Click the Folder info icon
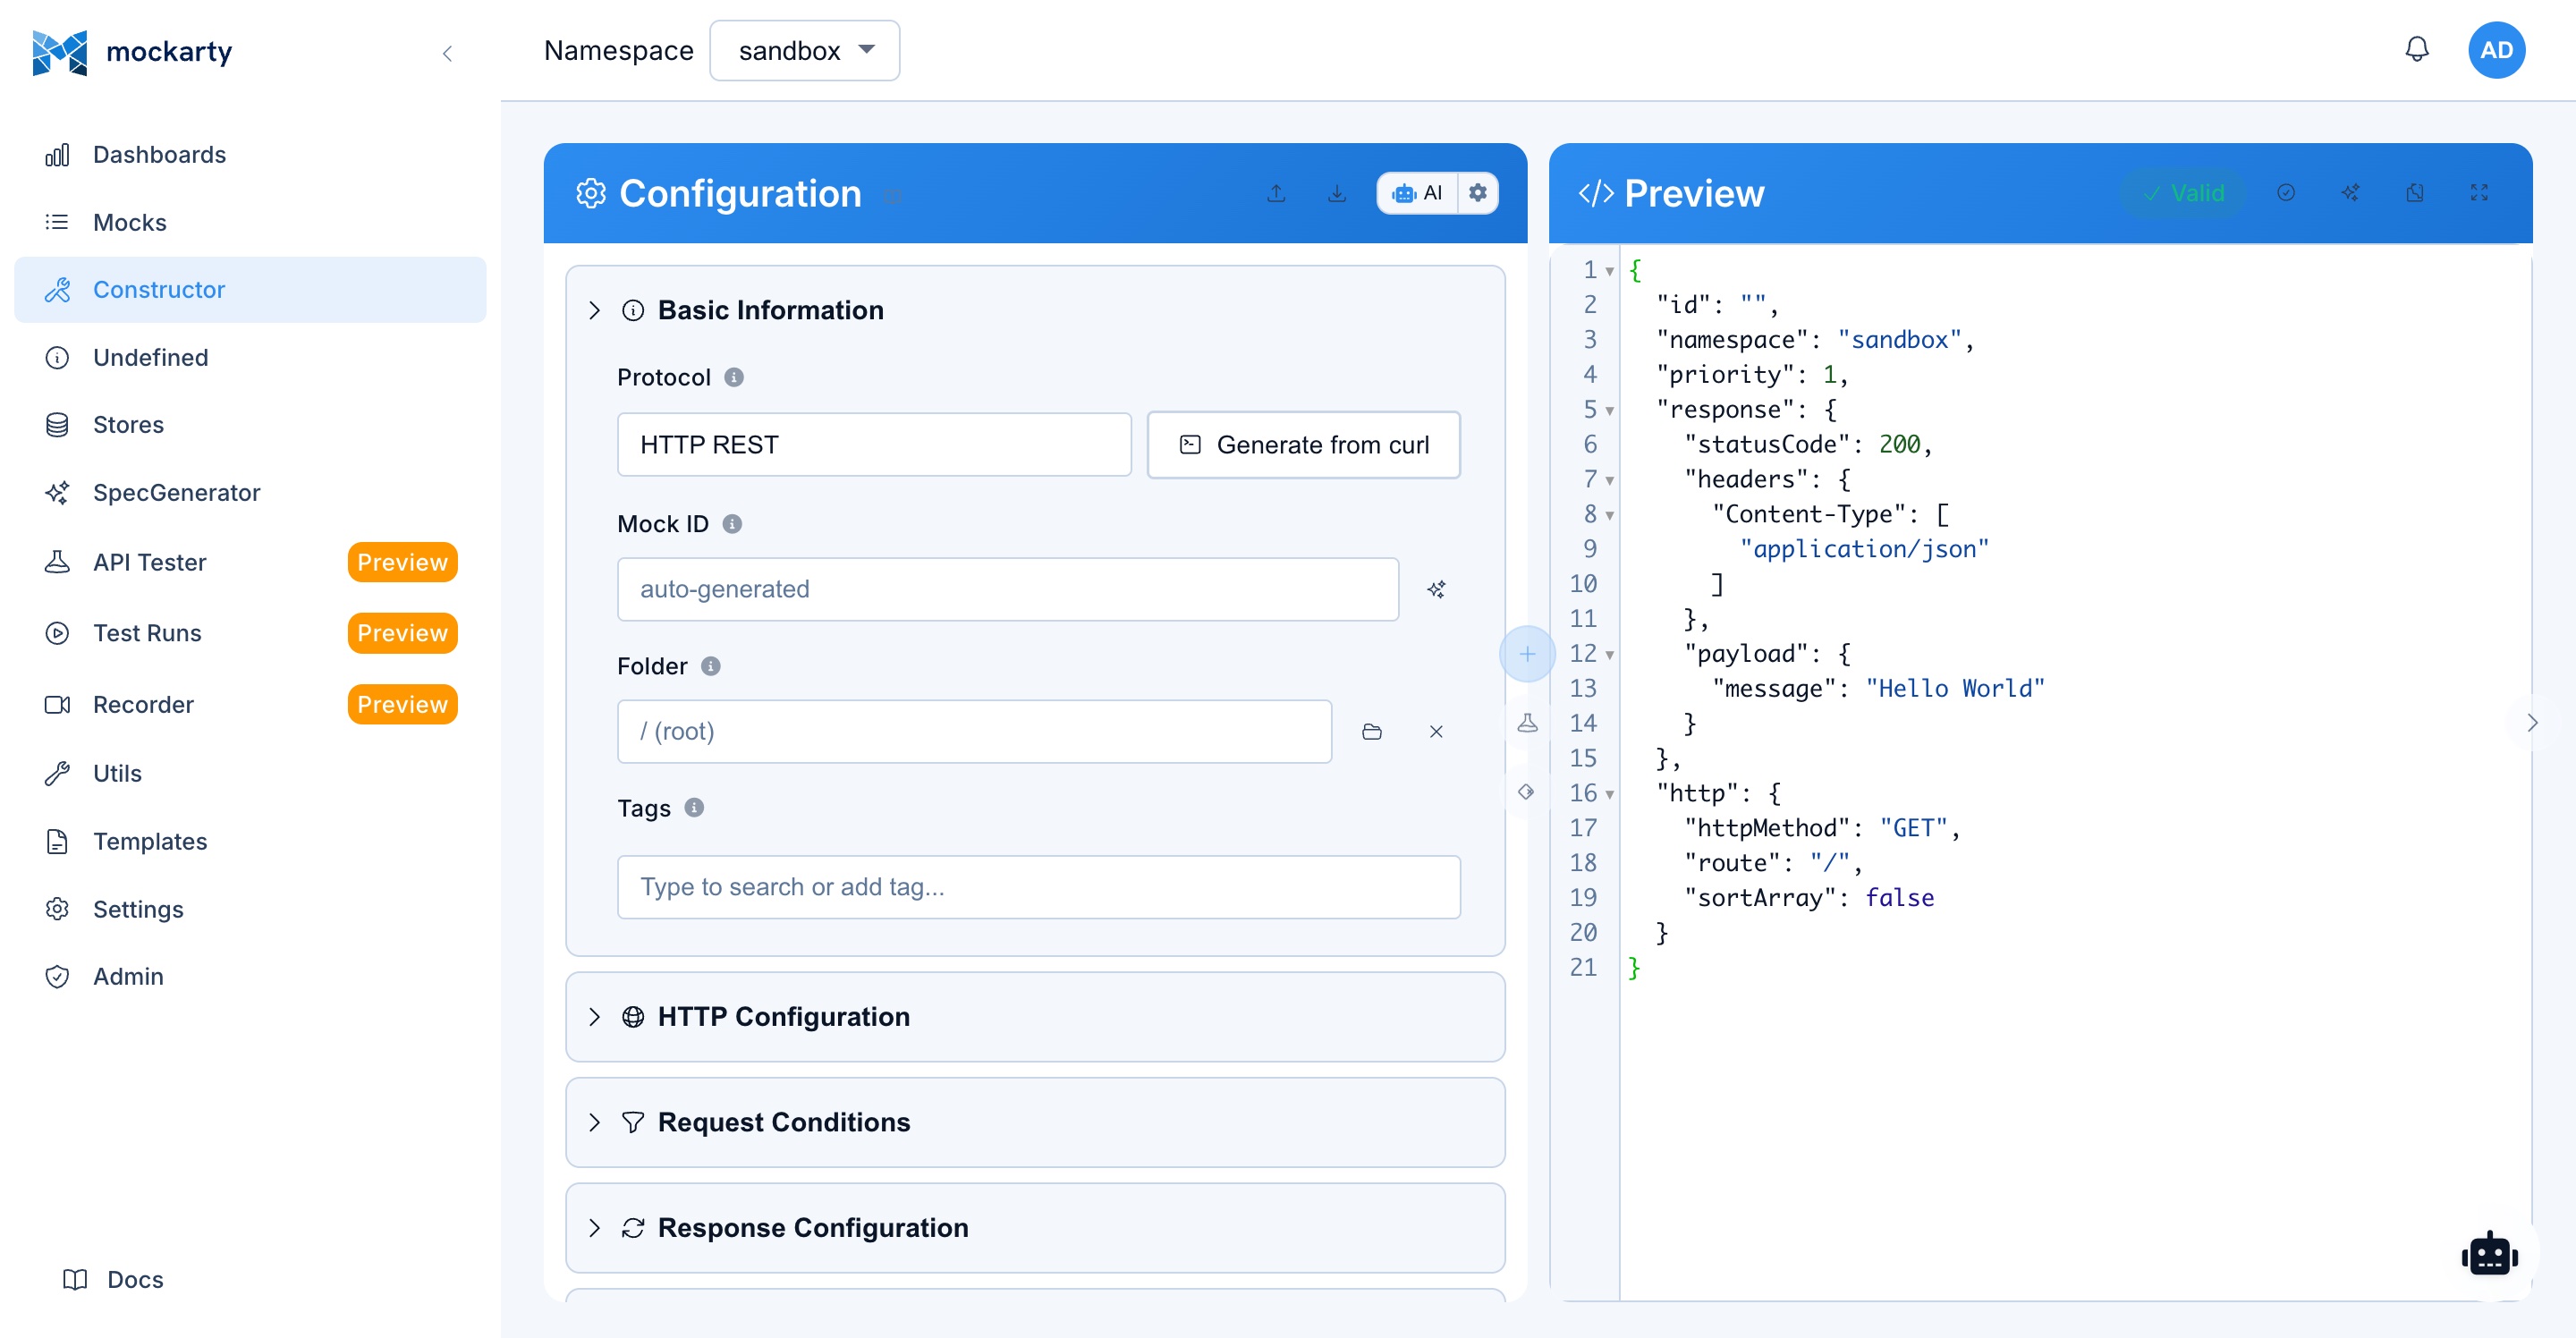This screenshot has width=2576, height=1338. pos(711,666)
